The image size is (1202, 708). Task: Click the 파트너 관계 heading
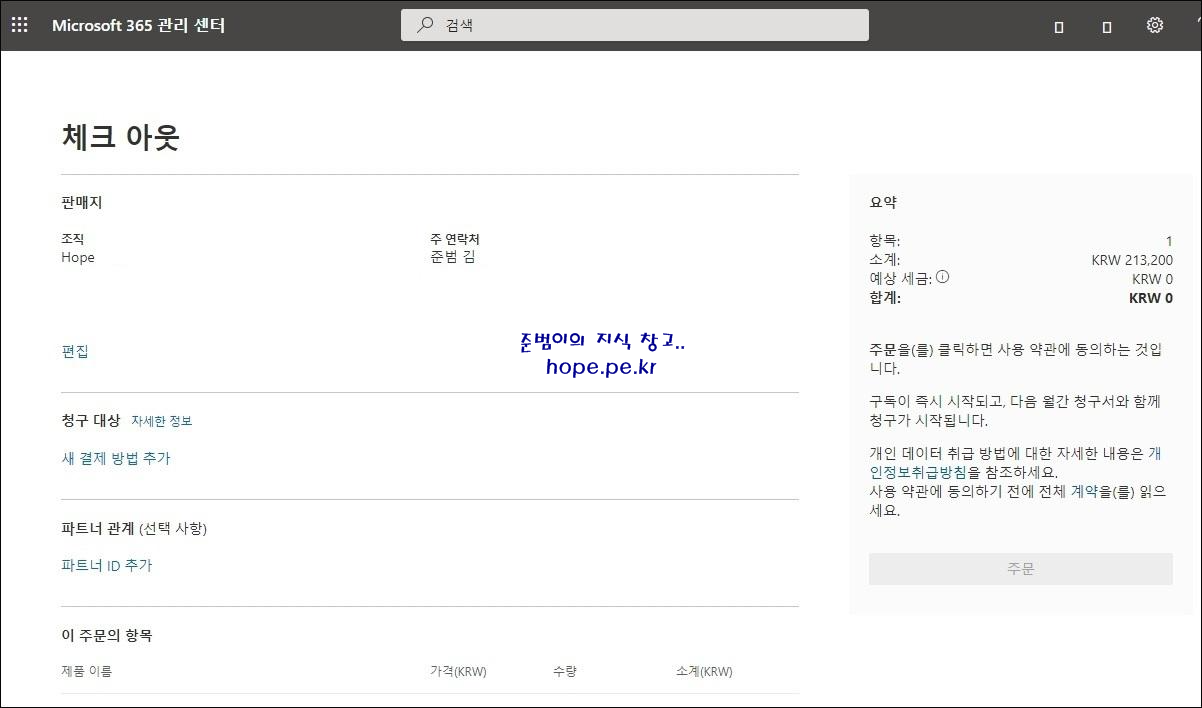tap(98, 529)
